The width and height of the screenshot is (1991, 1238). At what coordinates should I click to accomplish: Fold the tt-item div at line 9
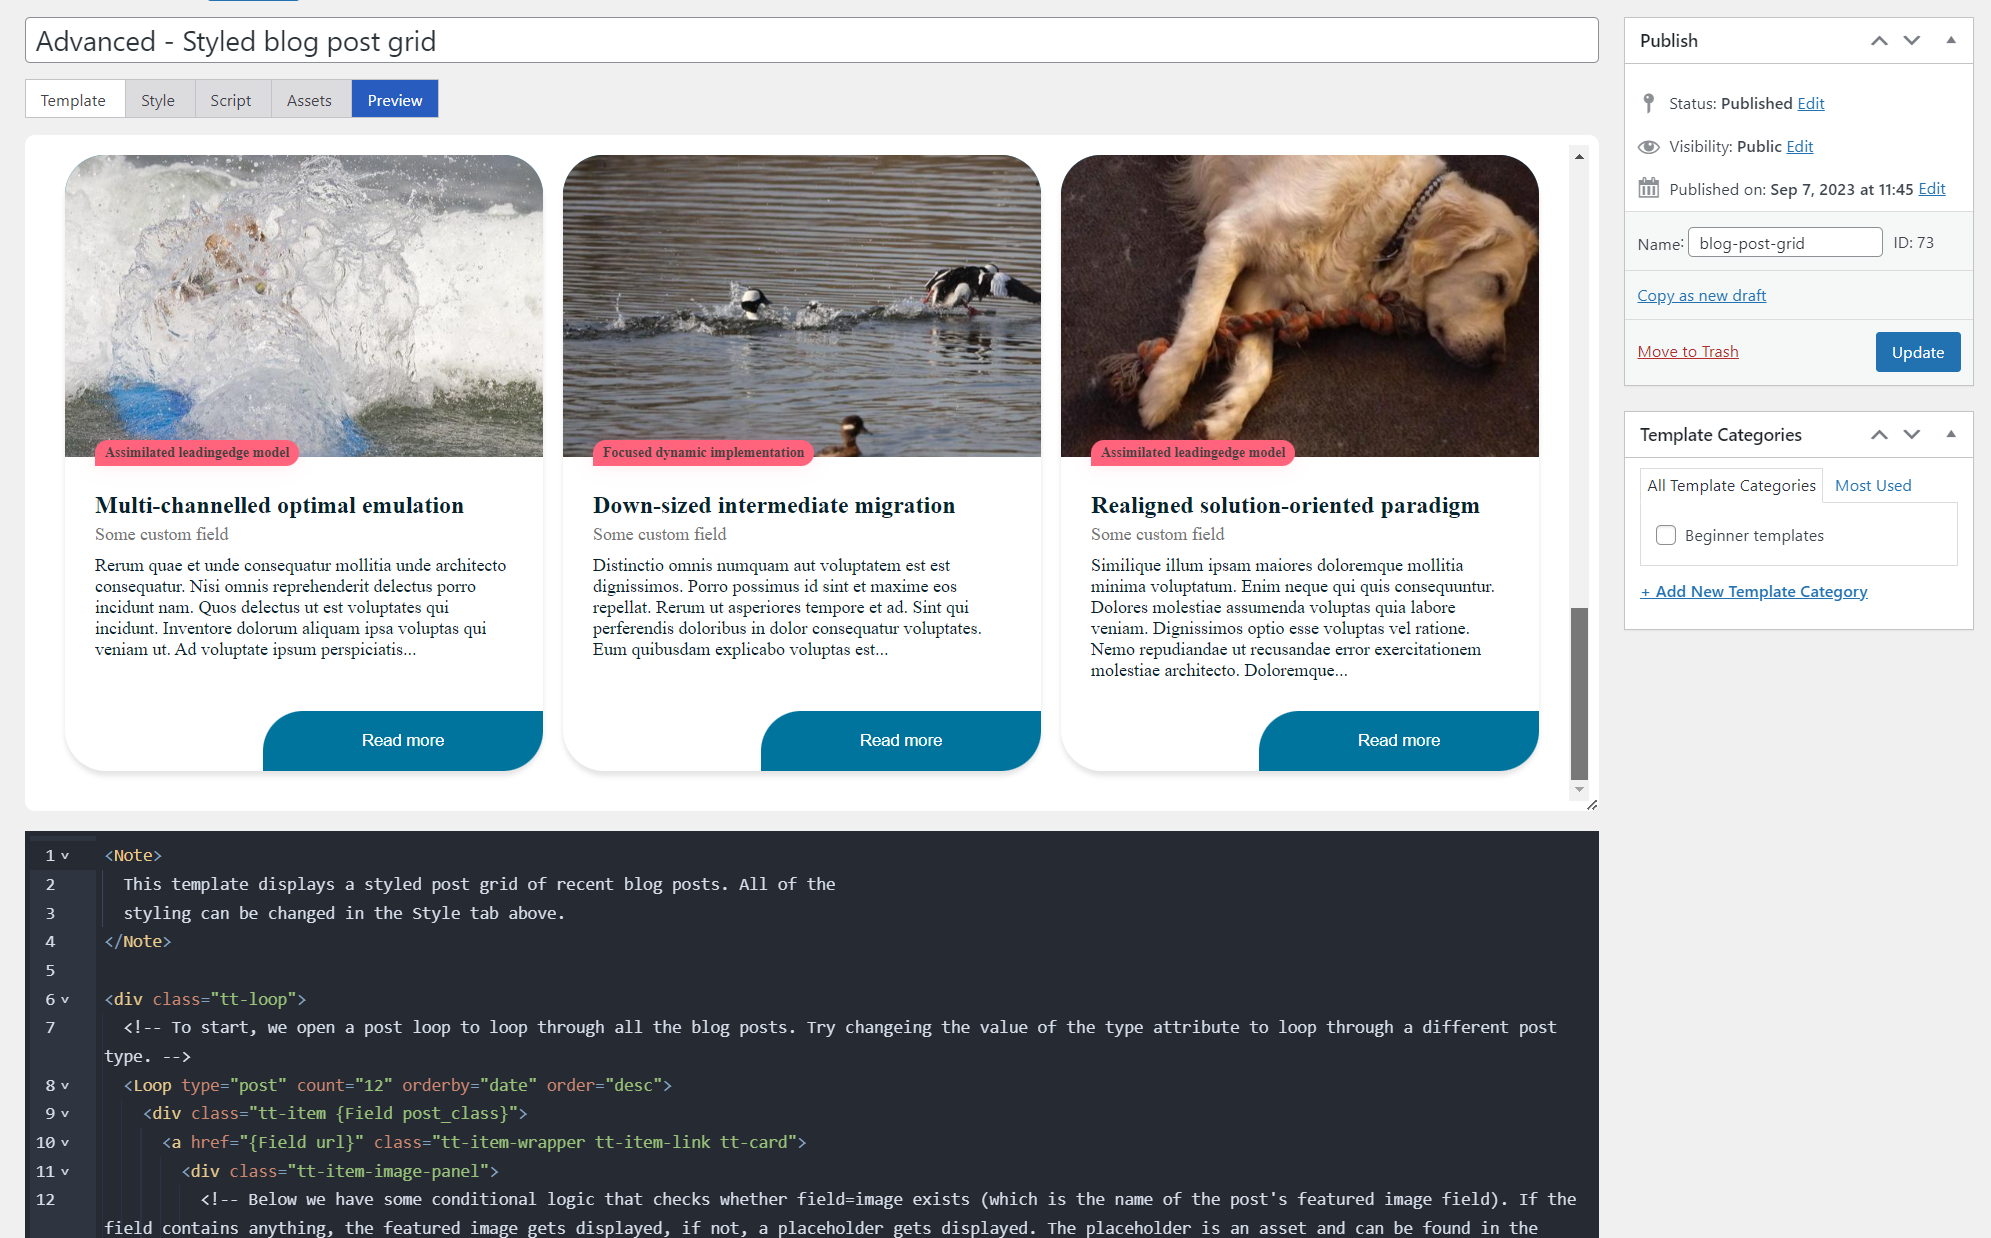pyautogui.click(x=65, y=1114)
